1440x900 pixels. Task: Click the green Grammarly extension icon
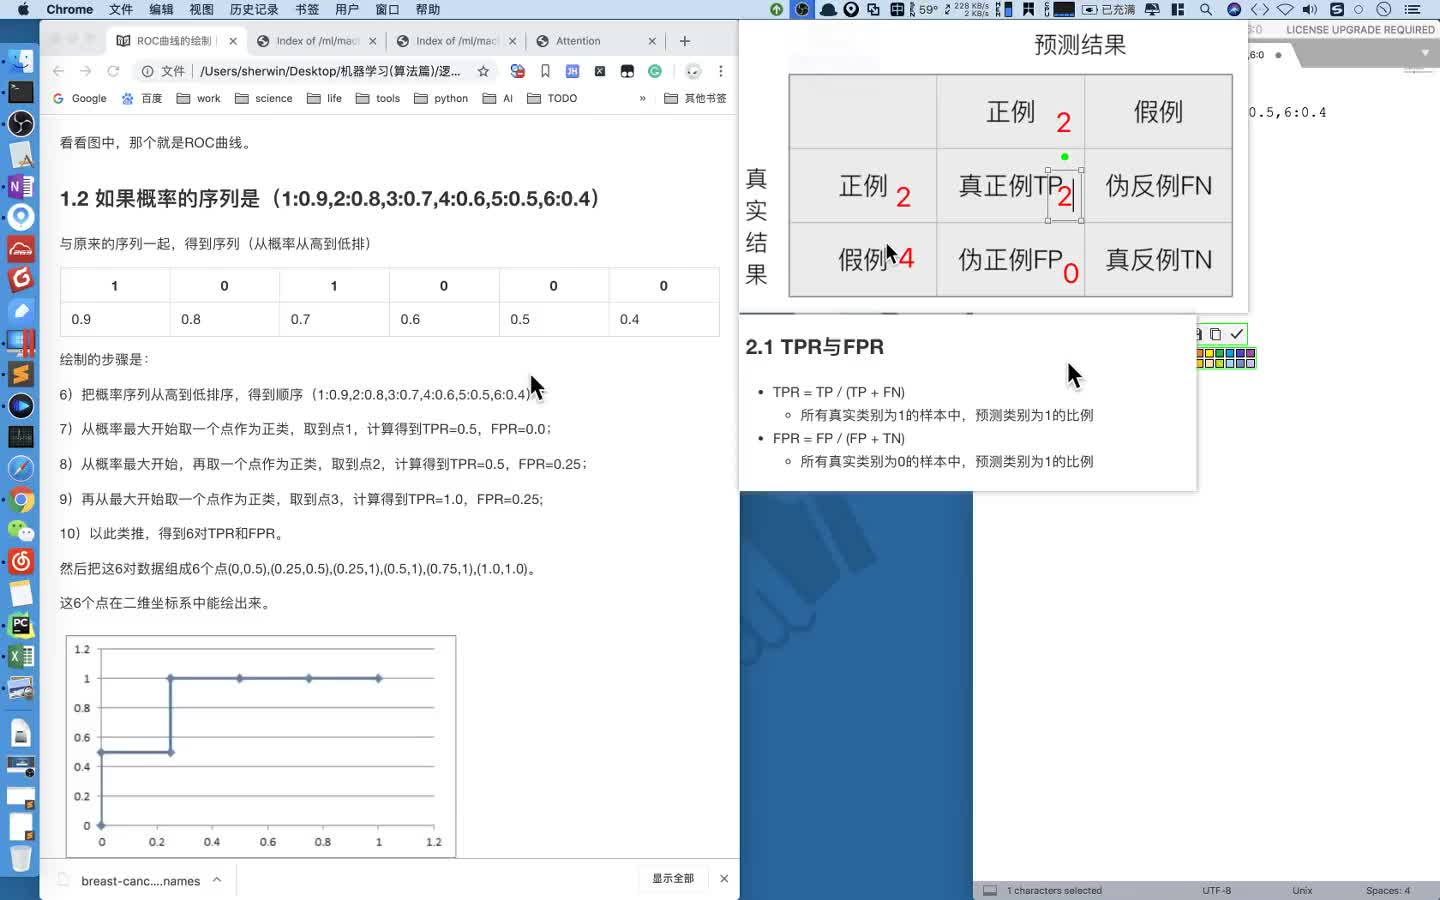tap(655, 71)
